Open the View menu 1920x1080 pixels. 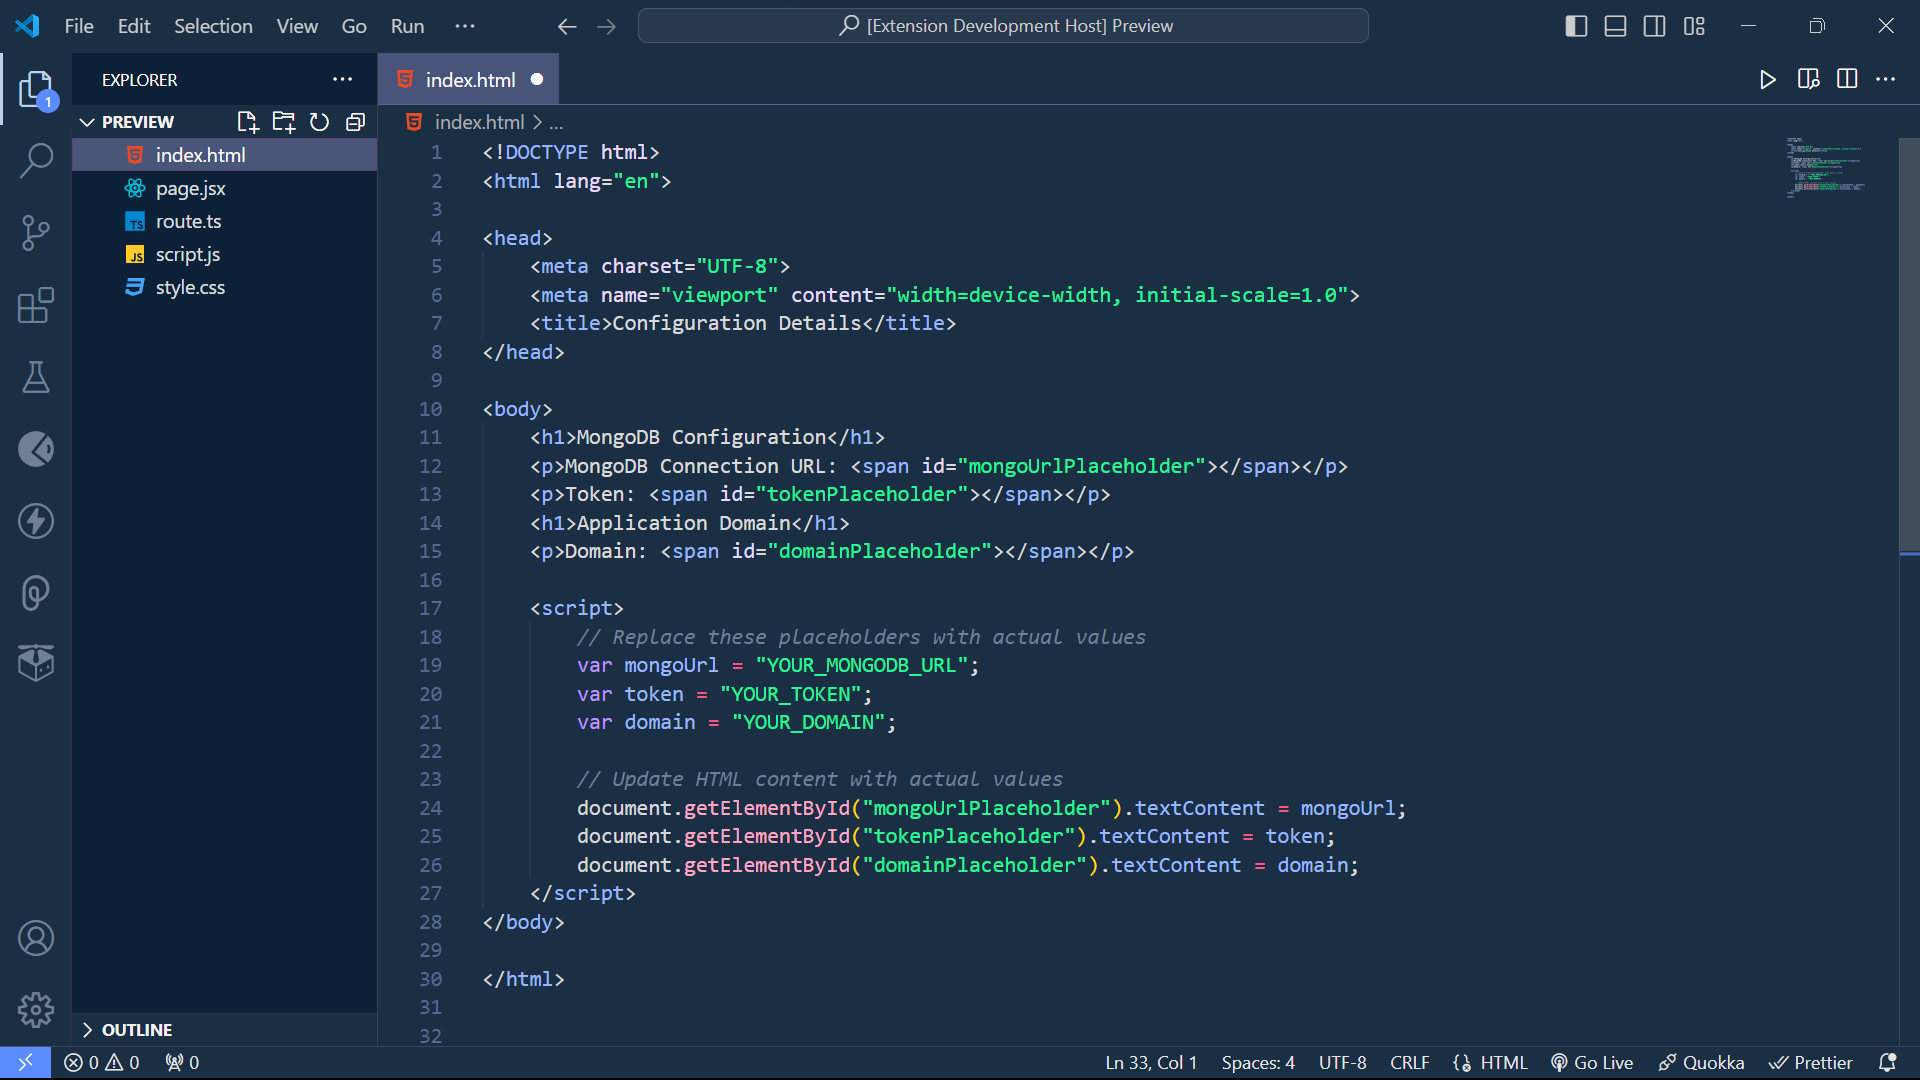tap(297, 26)
